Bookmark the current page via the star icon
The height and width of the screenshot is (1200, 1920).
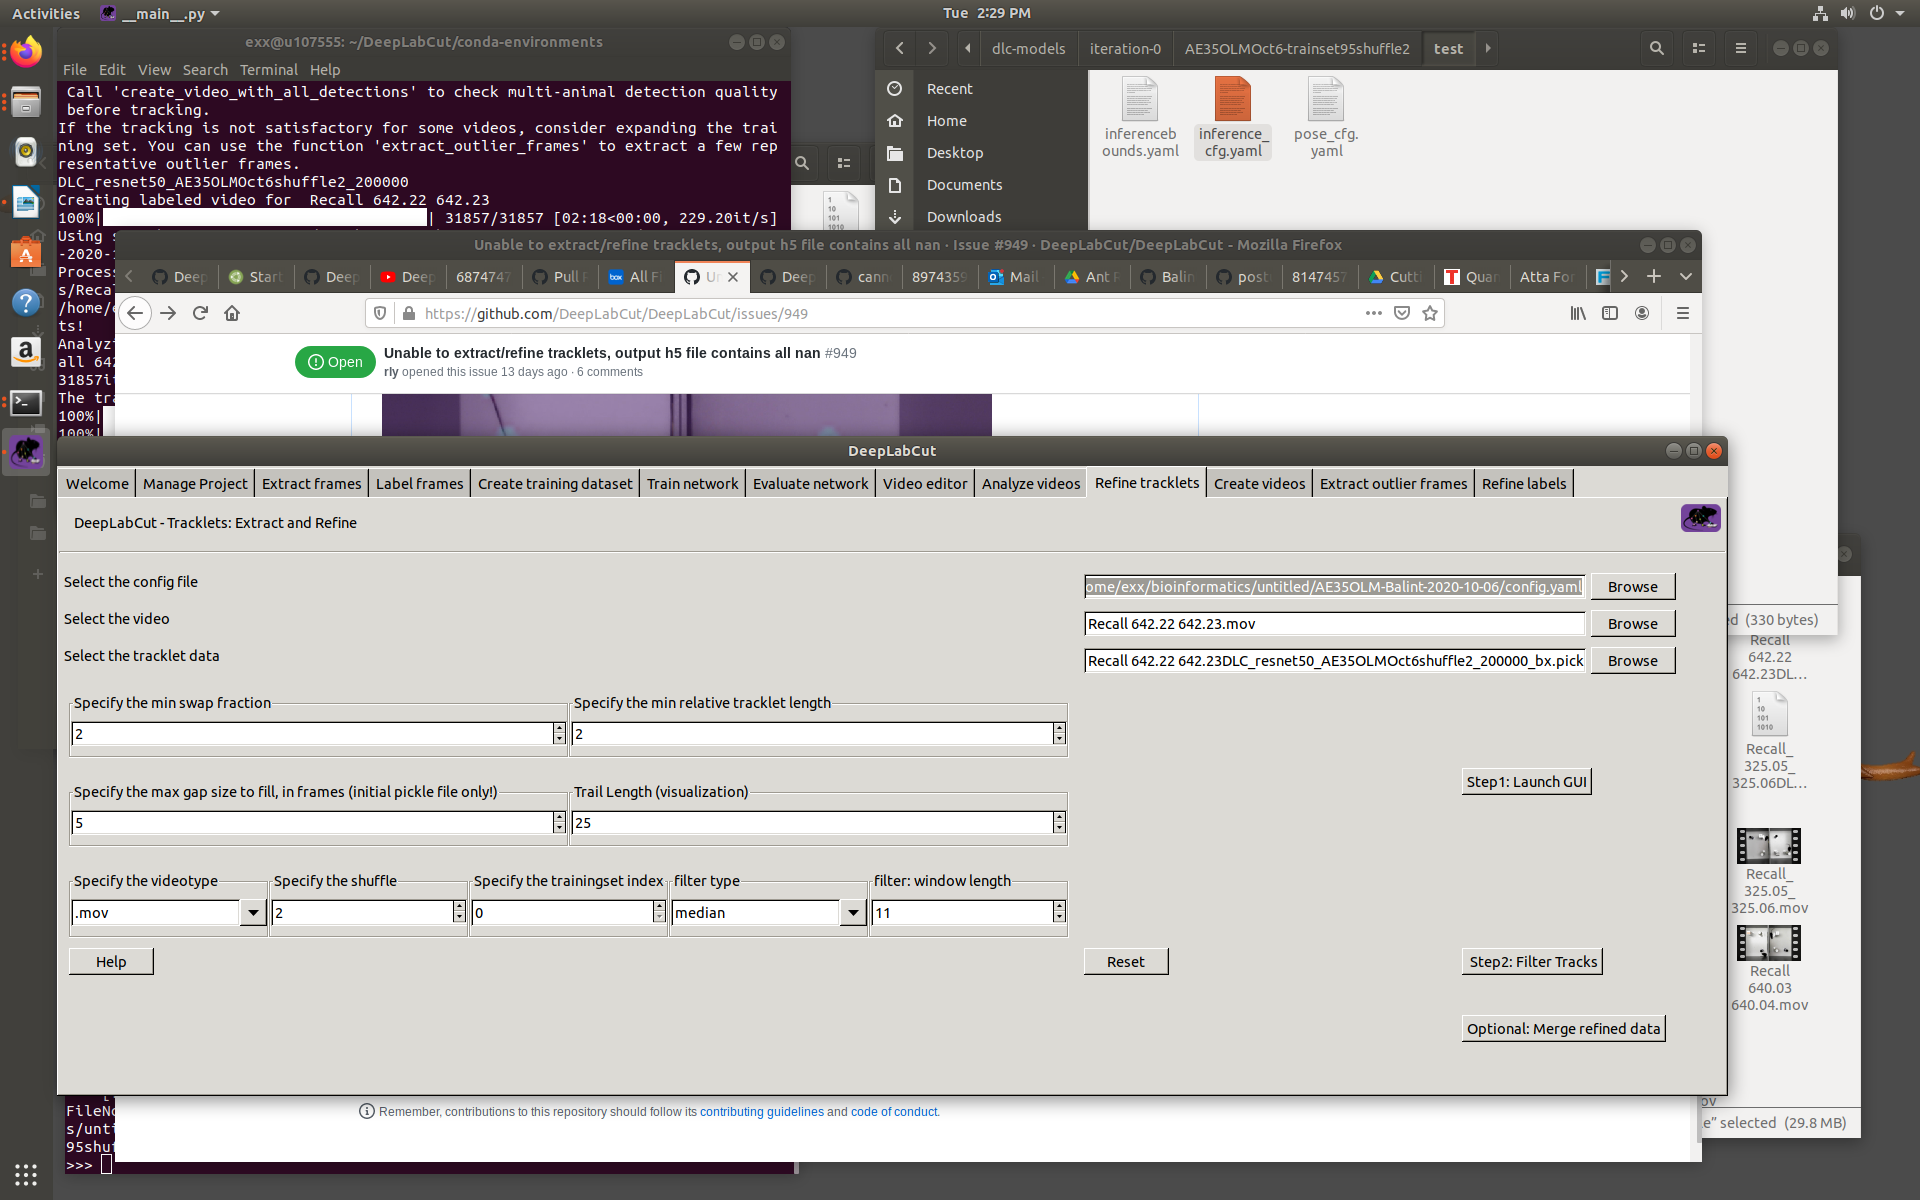pos(1429,313)
